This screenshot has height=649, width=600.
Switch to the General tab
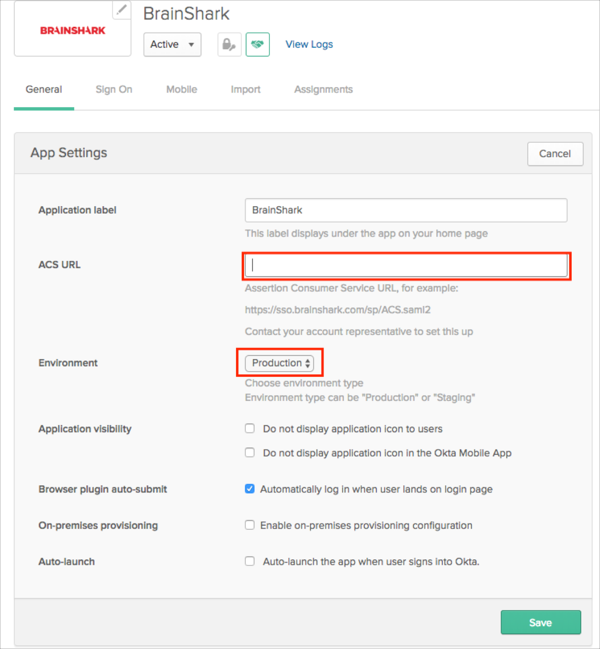click(x=44, y=90)
